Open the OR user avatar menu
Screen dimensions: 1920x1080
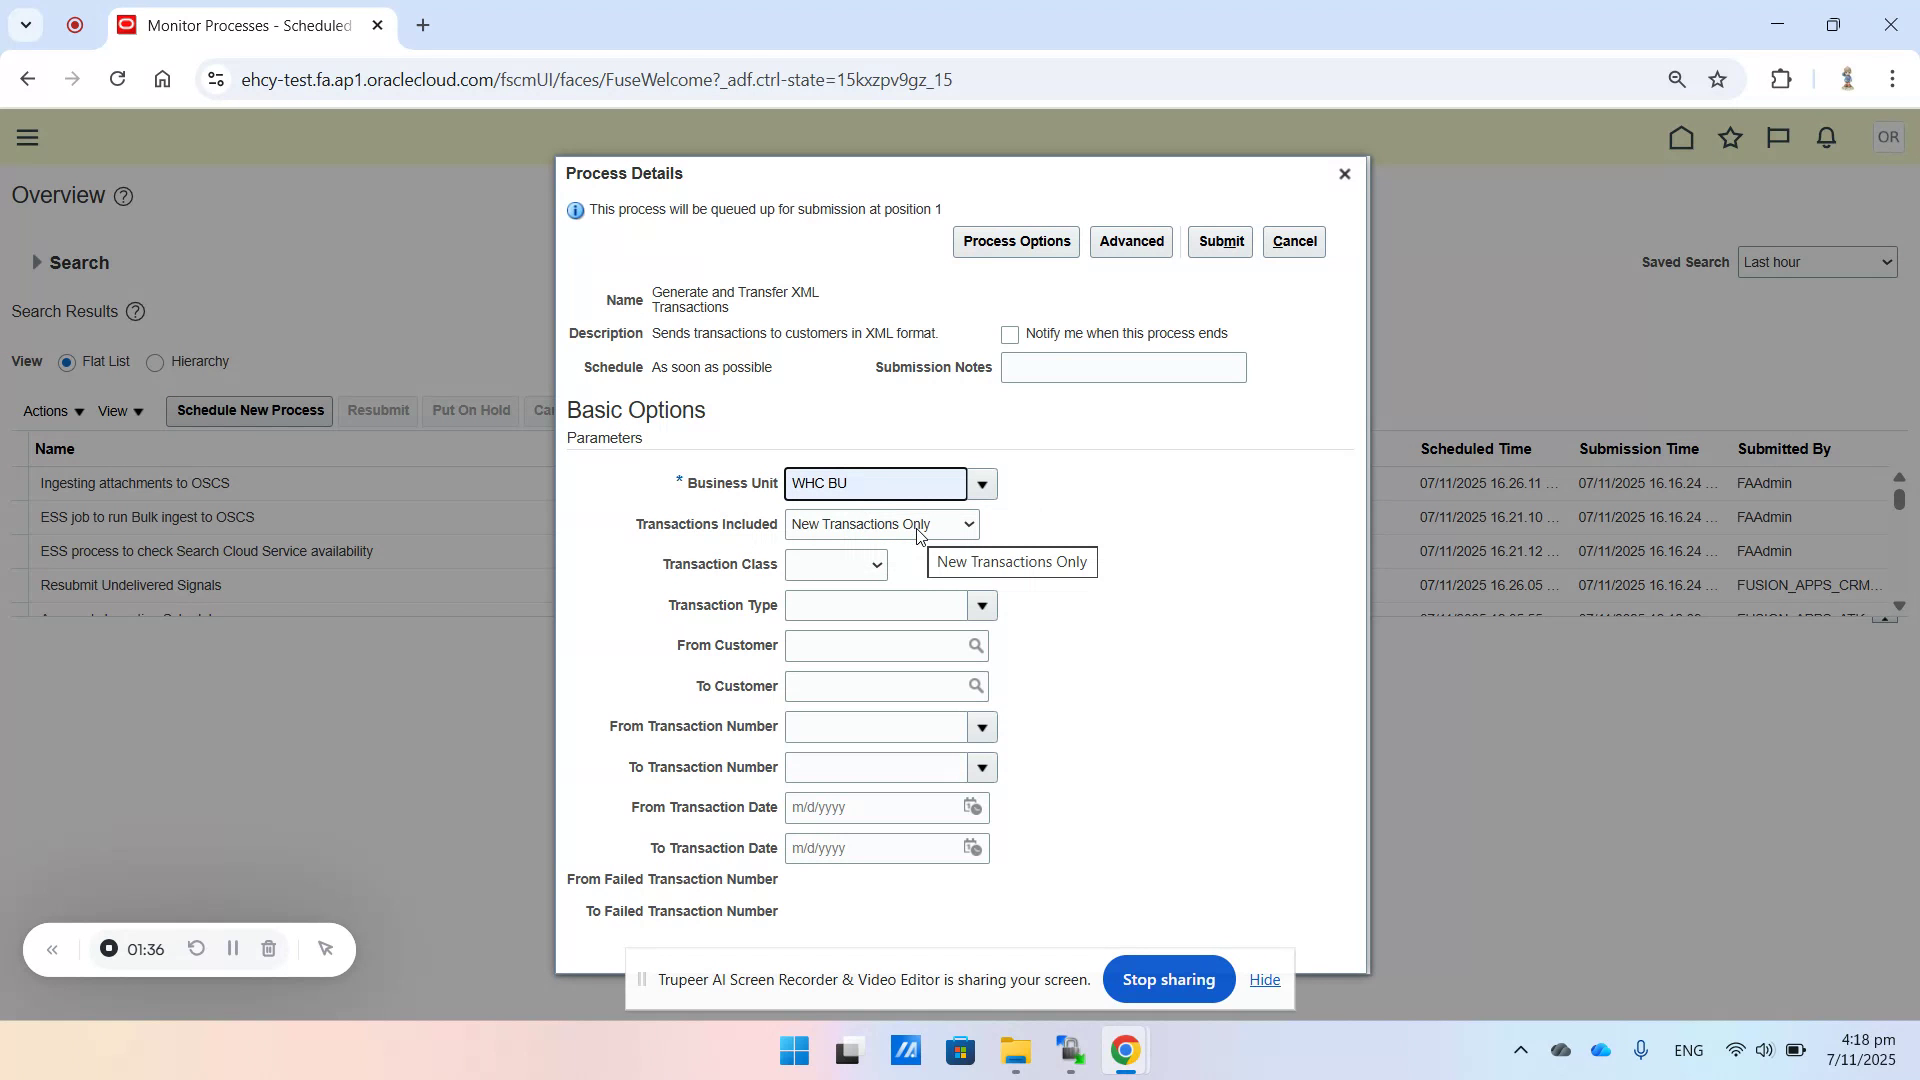(1888, 137)
